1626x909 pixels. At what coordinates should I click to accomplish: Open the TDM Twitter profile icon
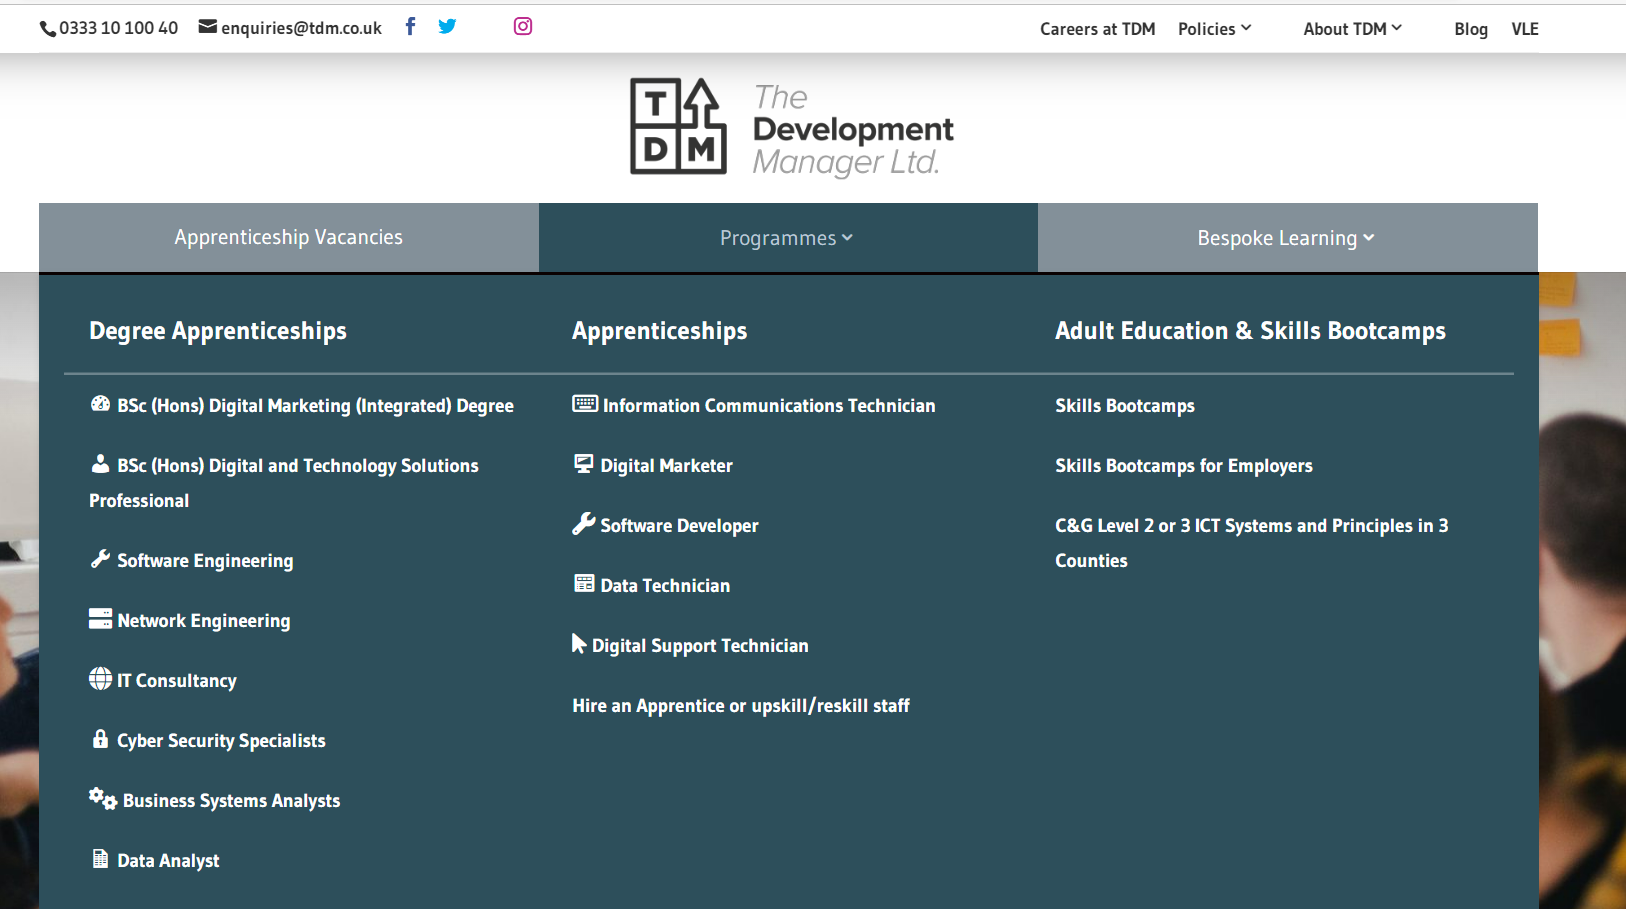pos(447,26)
